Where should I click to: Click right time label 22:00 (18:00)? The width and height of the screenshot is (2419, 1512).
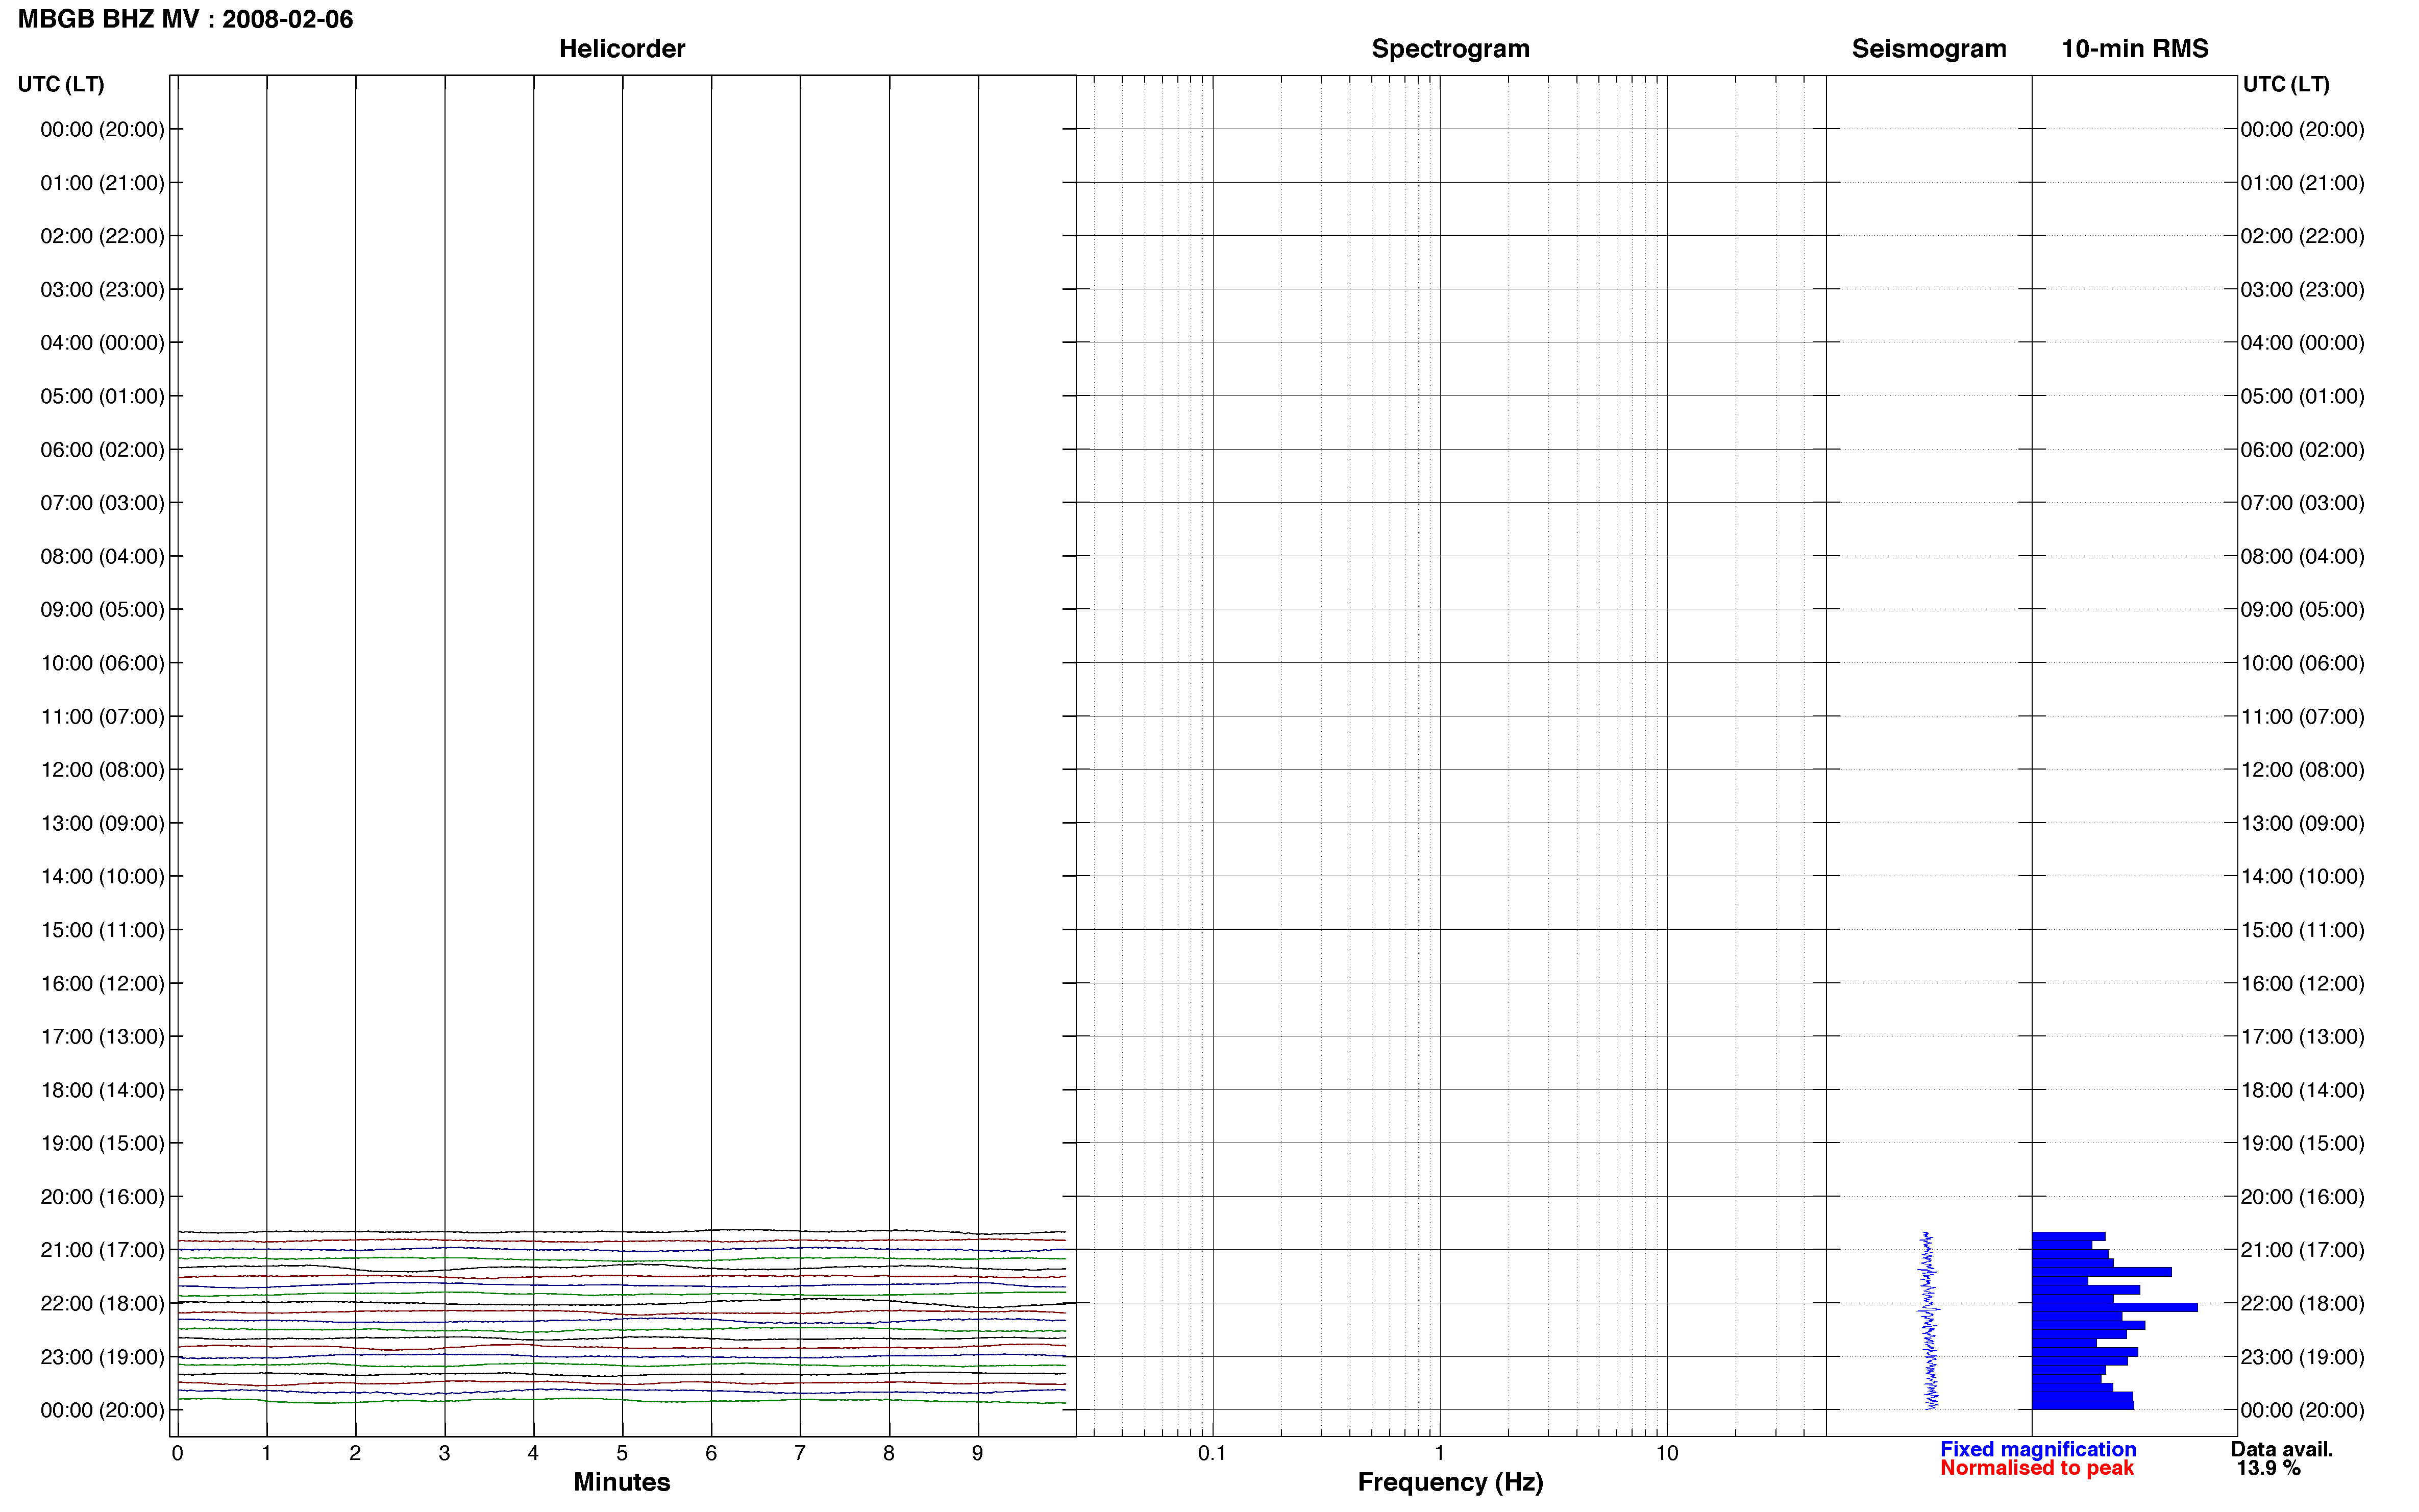[x=2302, y=1303]
